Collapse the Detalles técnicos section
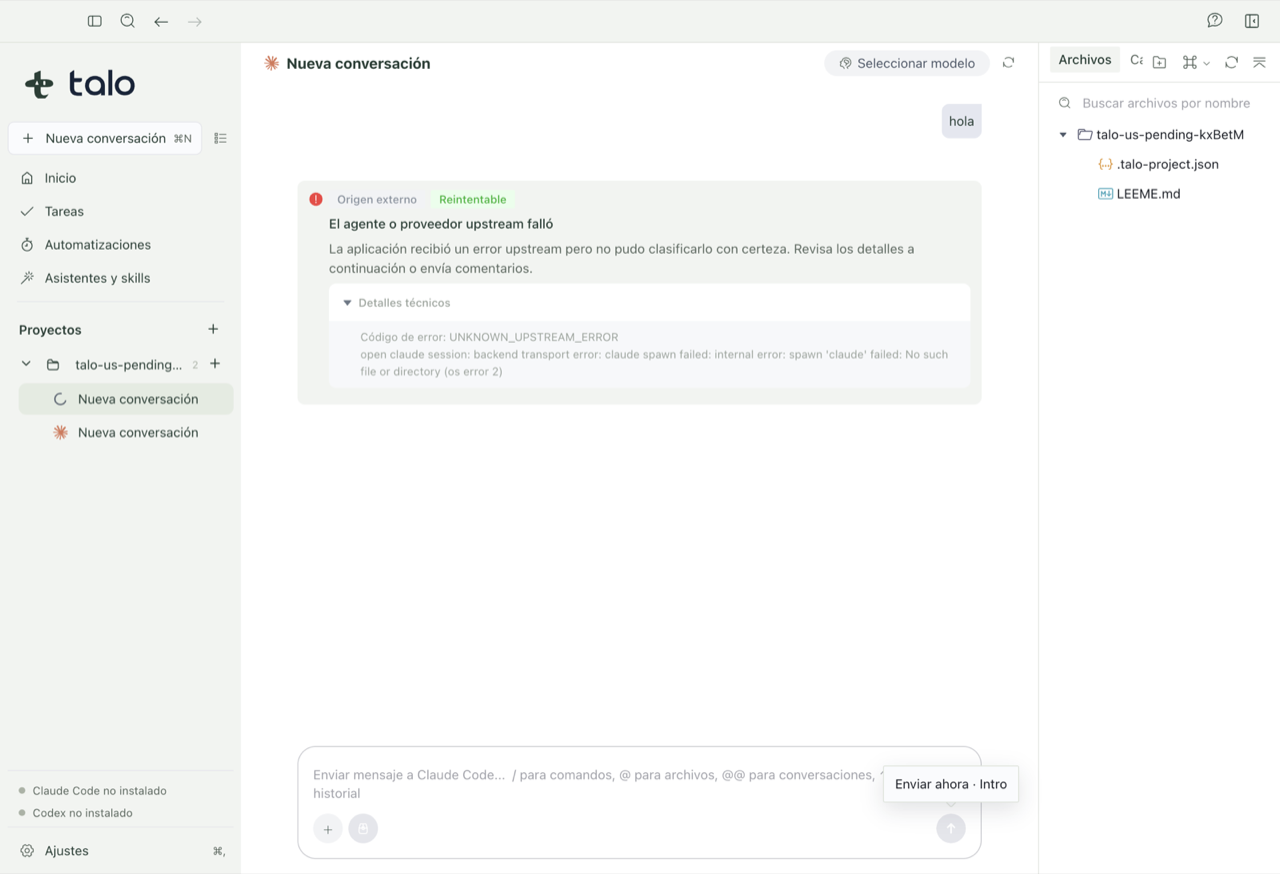This screenshot has height=874, width=1280. [x=649, y=303]
